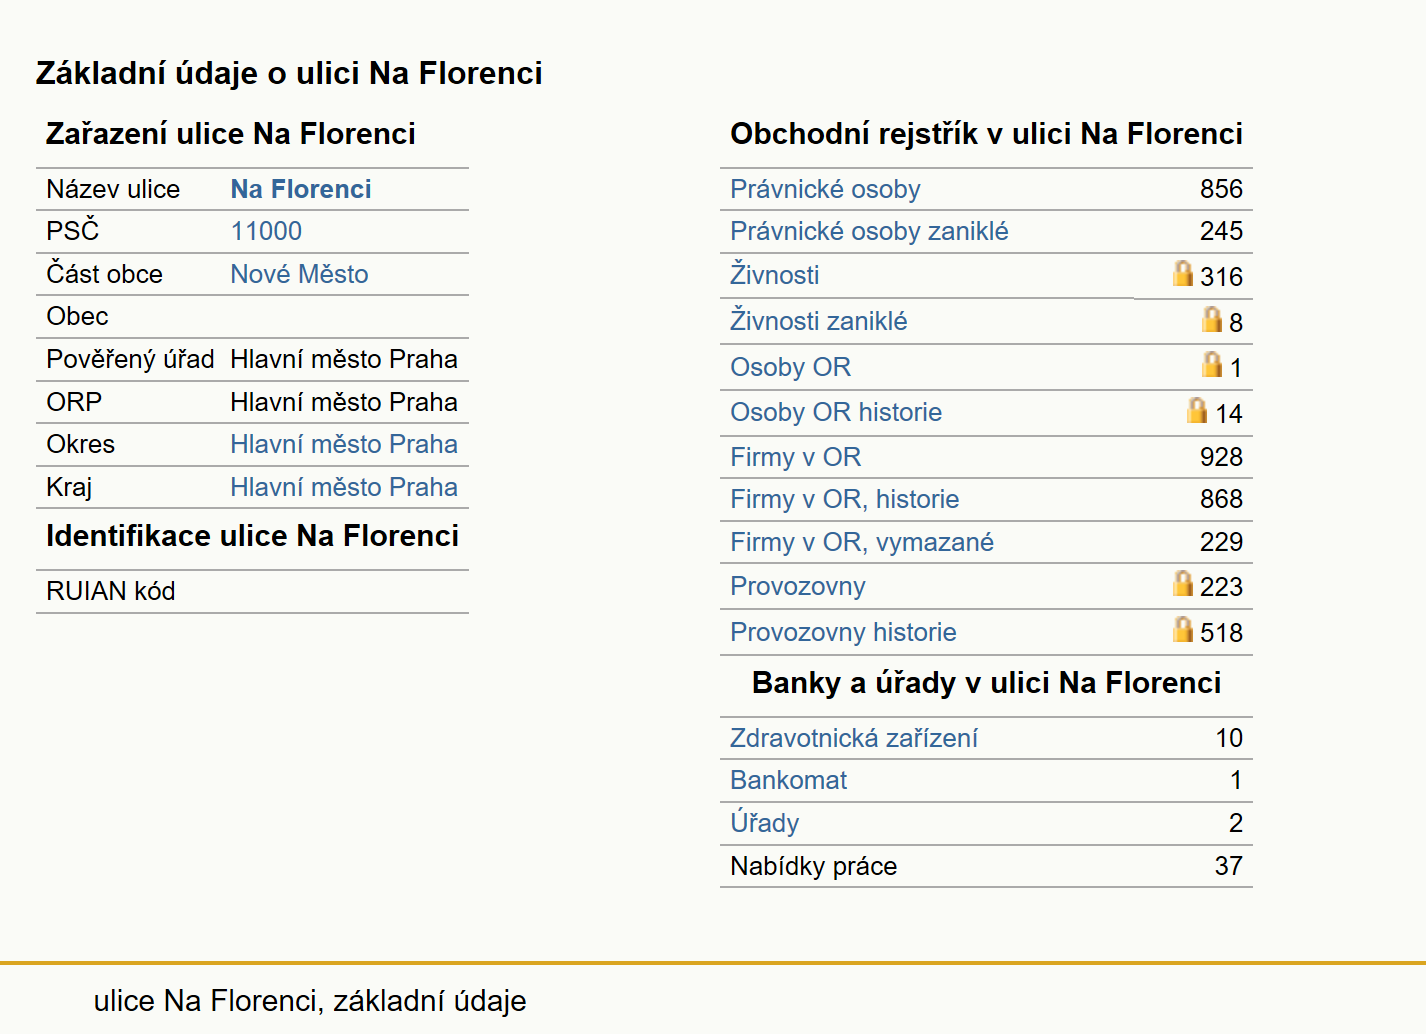Follow the Na Florenci street name link
1426x1034 pixels.
[301, 189]
